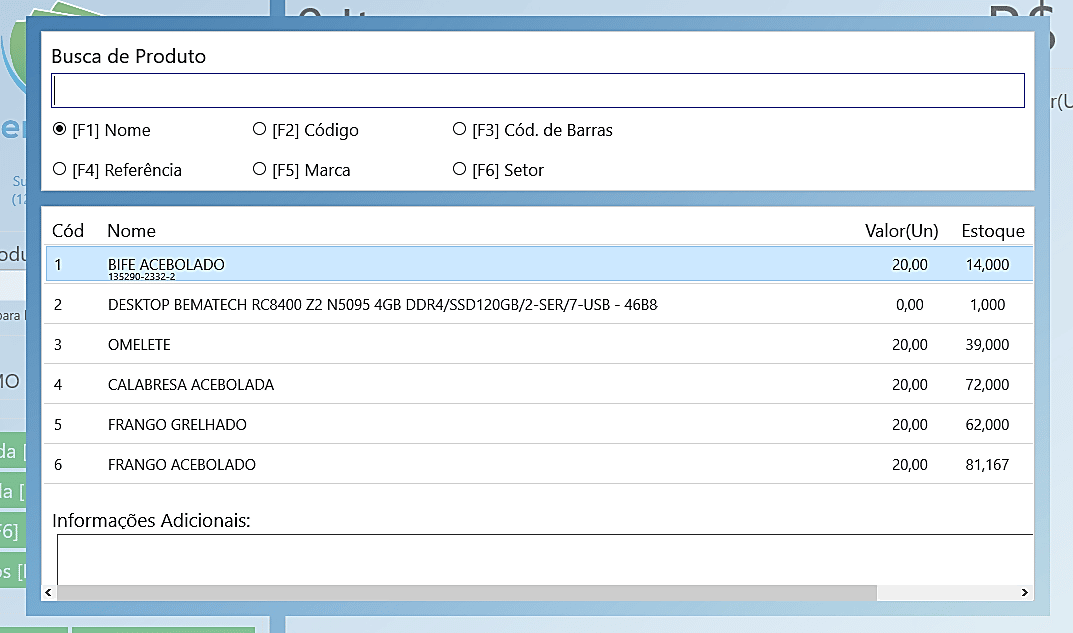Click the Busca de Produto search field

coord(538,91)
